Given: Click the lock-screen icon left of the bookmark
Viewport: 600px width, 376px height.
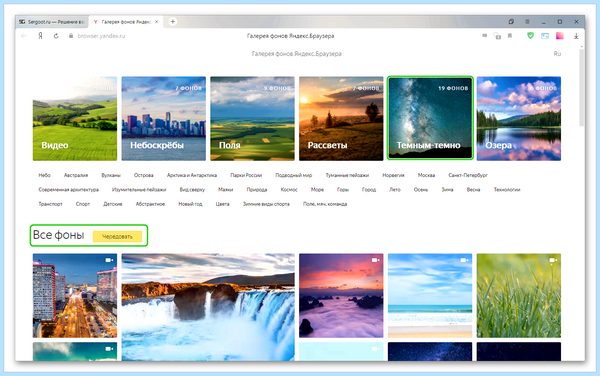Looking at the screenshot, I should pos(497,36).
